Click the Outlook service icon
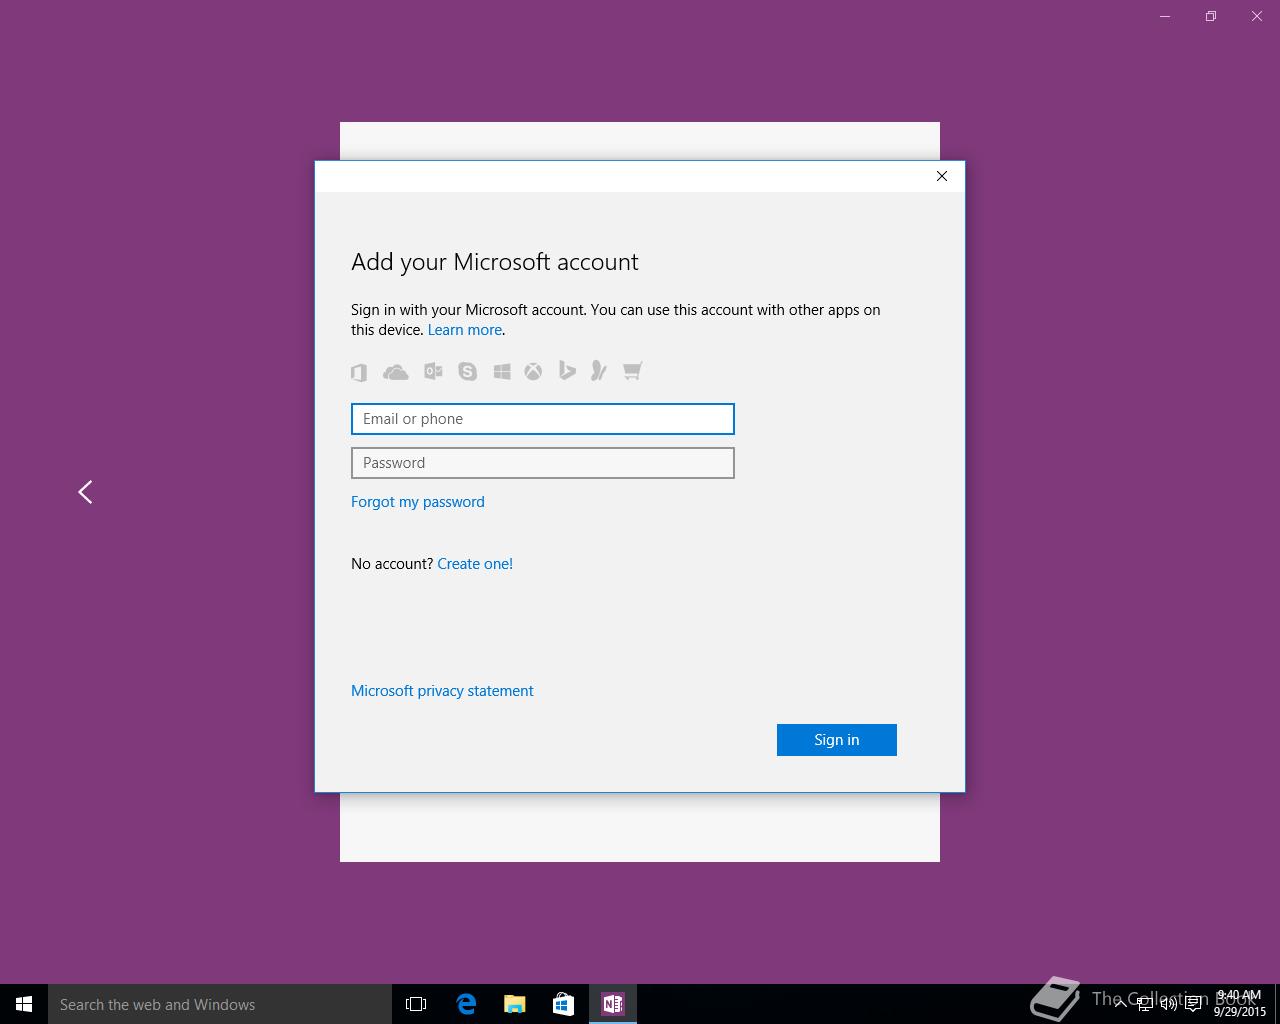1280x1024 pixels. (x=433, y=371)
